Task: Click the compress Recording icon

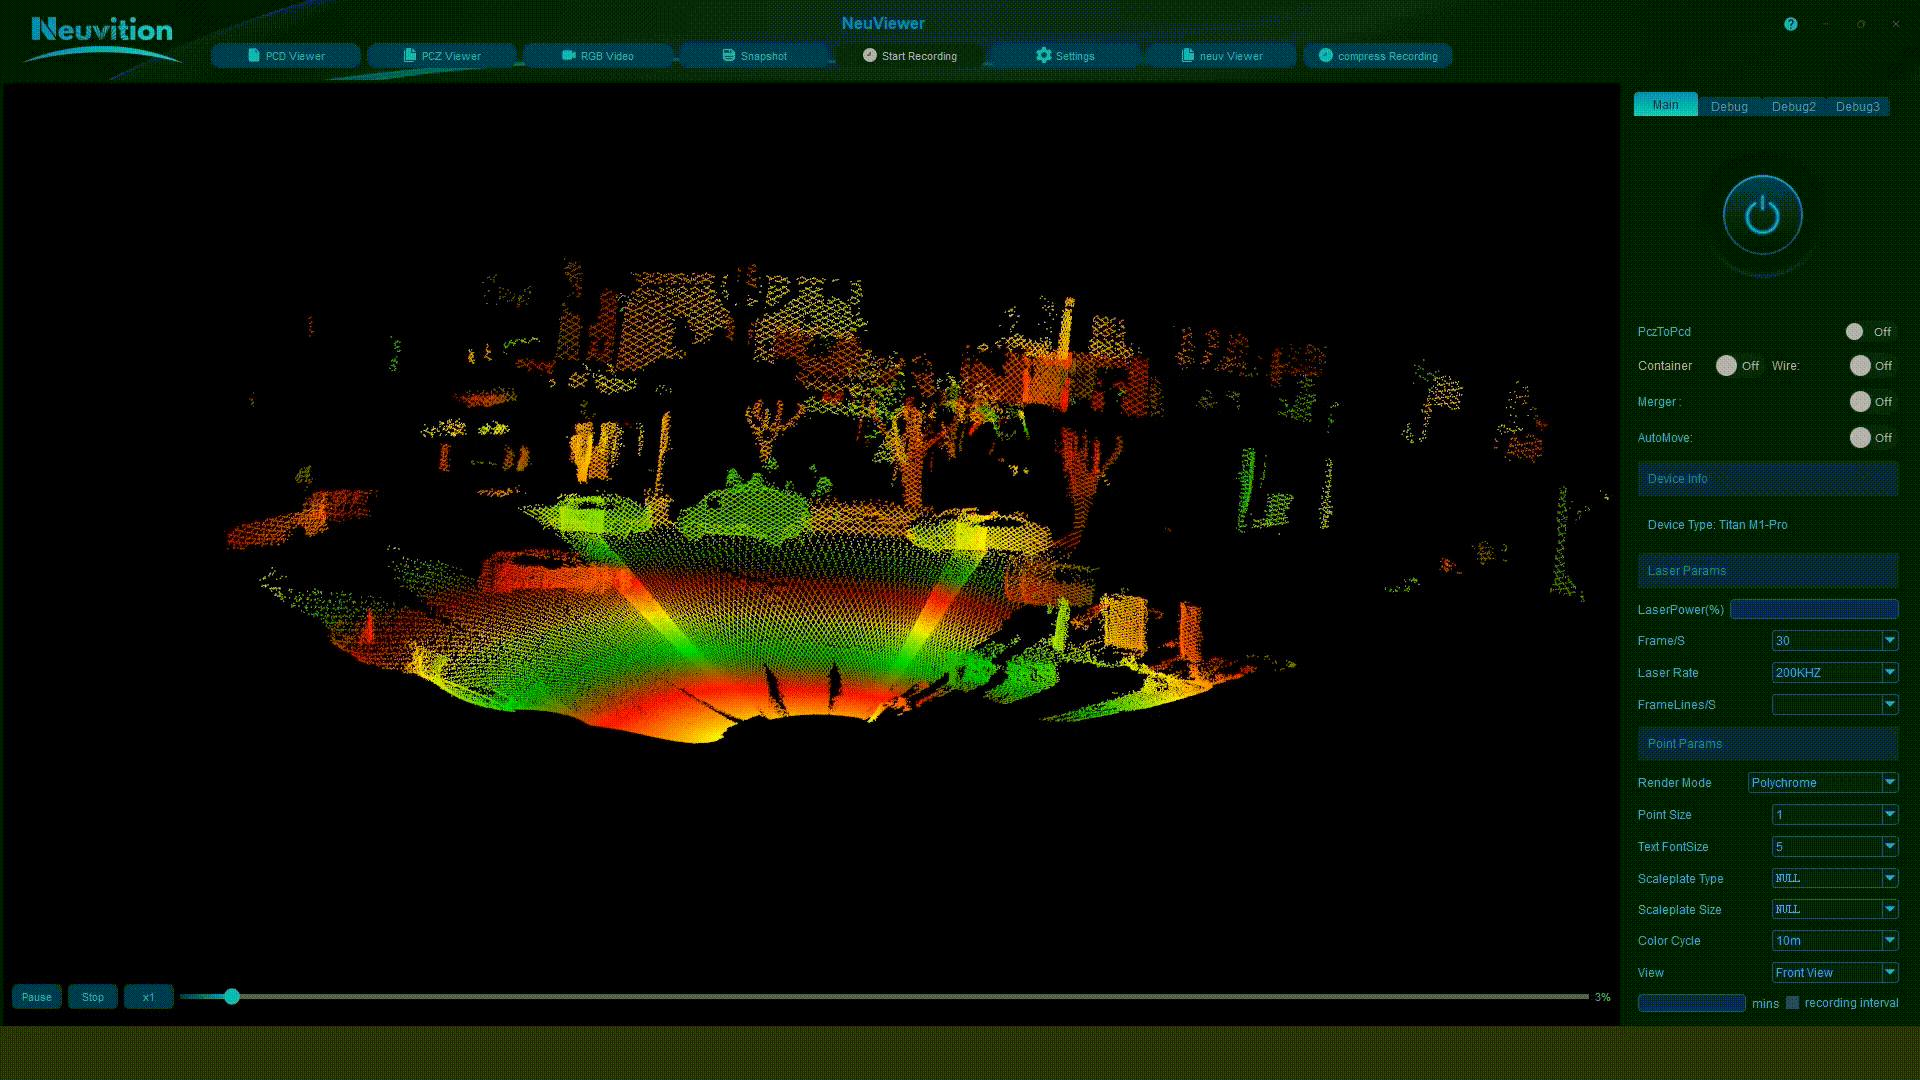Action: pyautogui.click(x=1326, y=56)
